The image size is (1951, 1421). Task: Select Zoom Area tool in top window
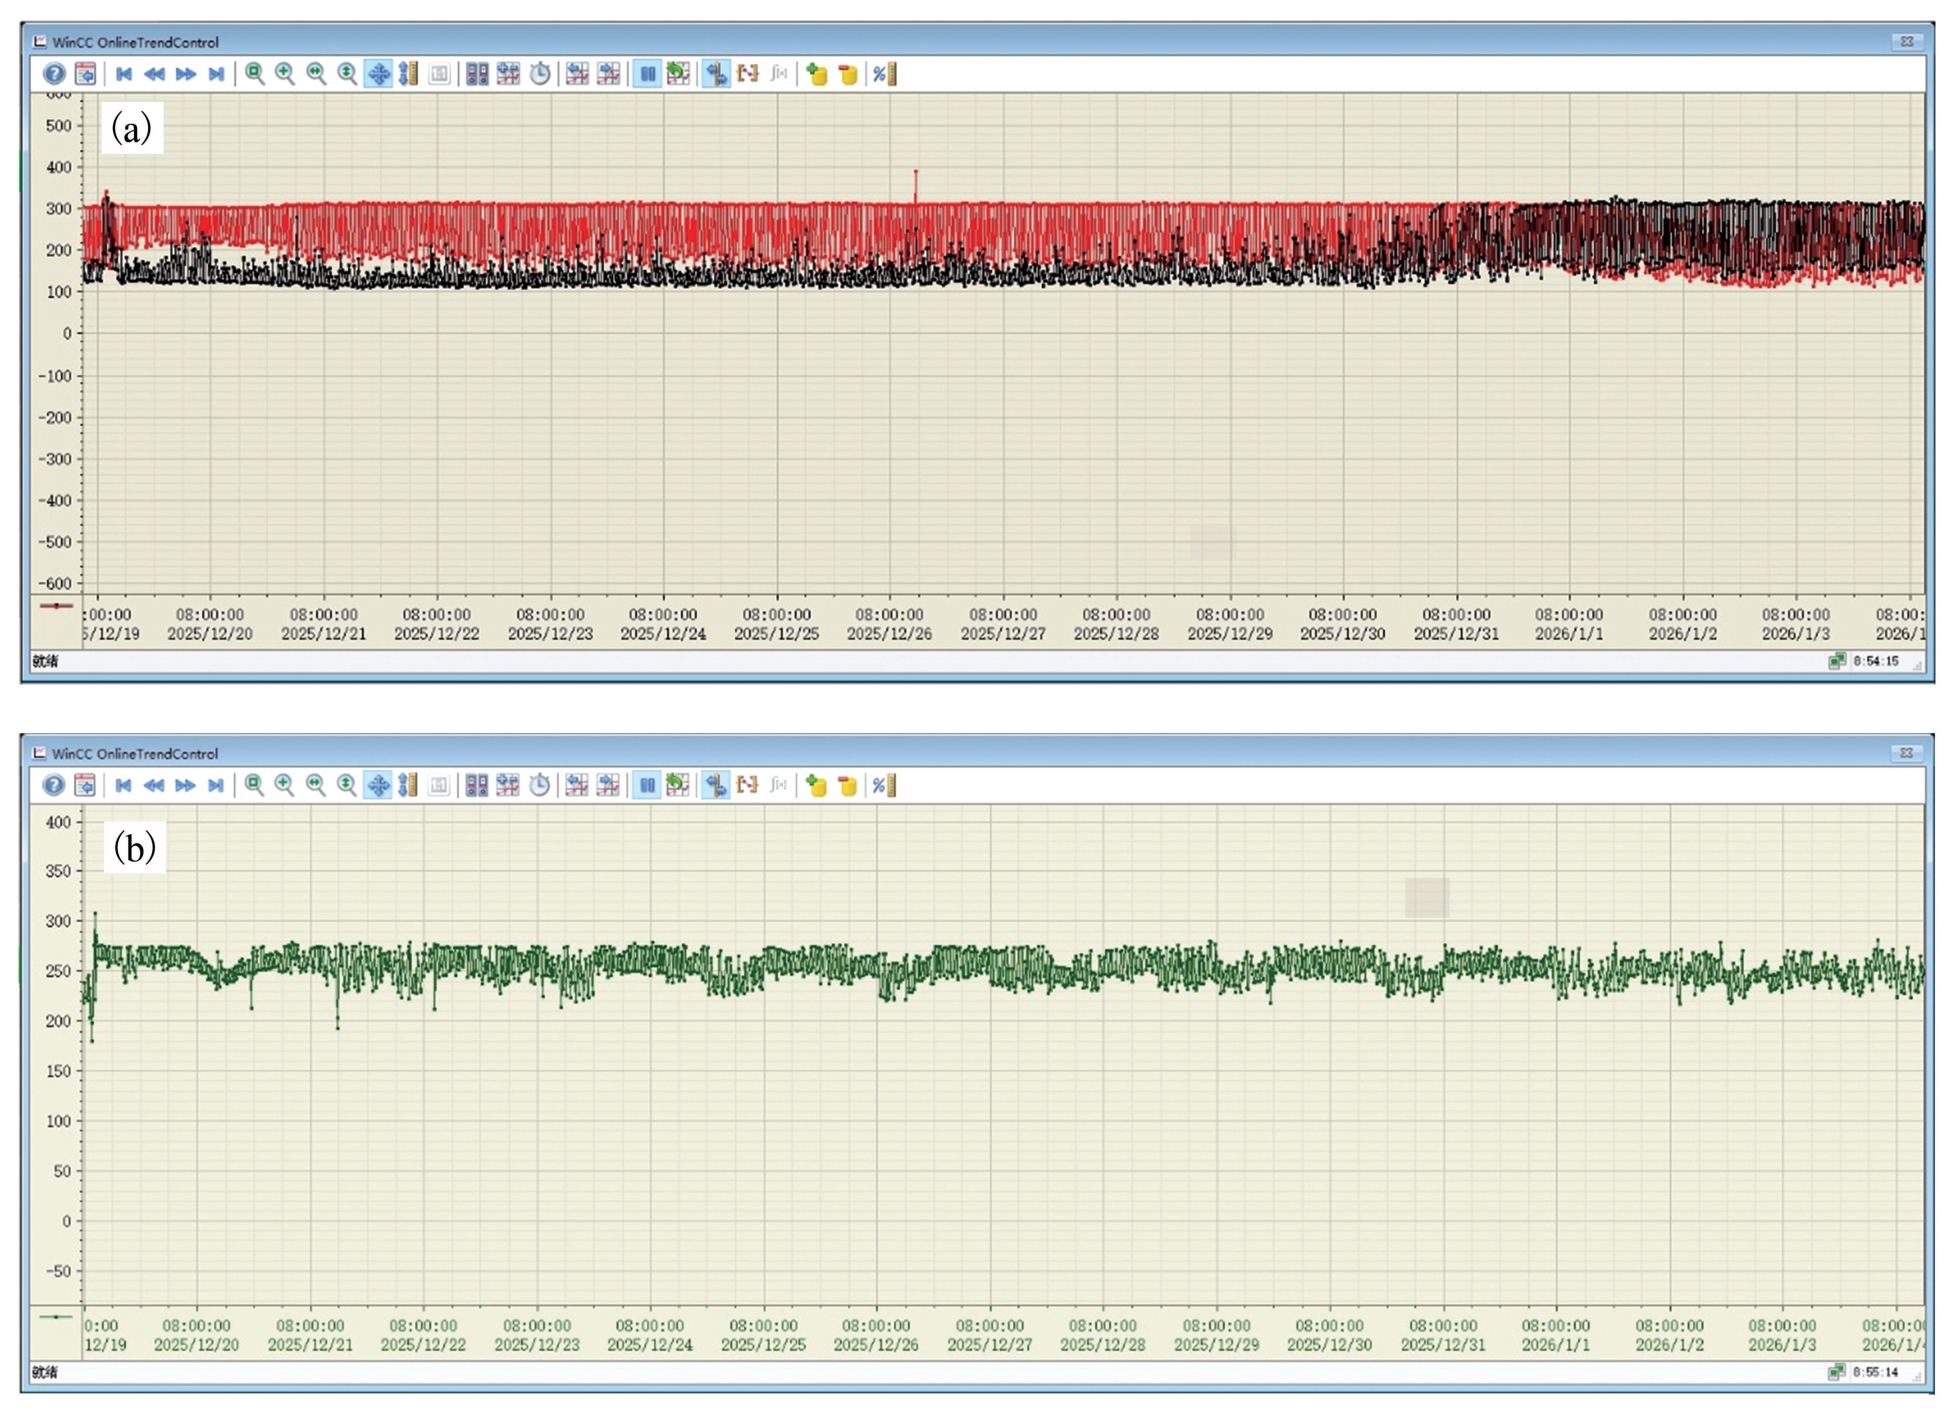click(x=255, y=73)
